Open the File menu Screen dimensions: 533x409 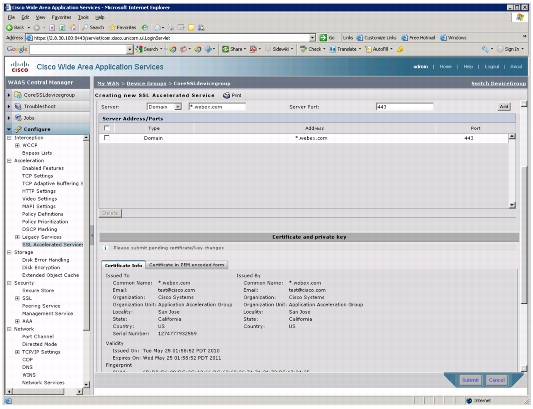click(x=11, y=17)
